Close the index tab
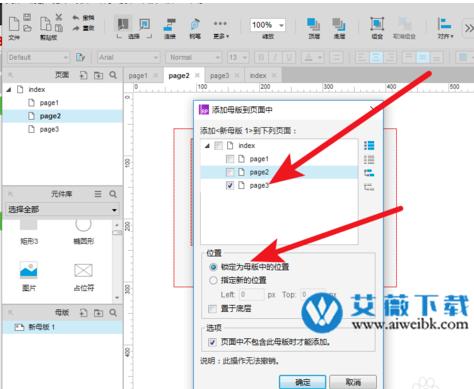The height and width of the screenshot is (389, 474). [x=274, y=76]
